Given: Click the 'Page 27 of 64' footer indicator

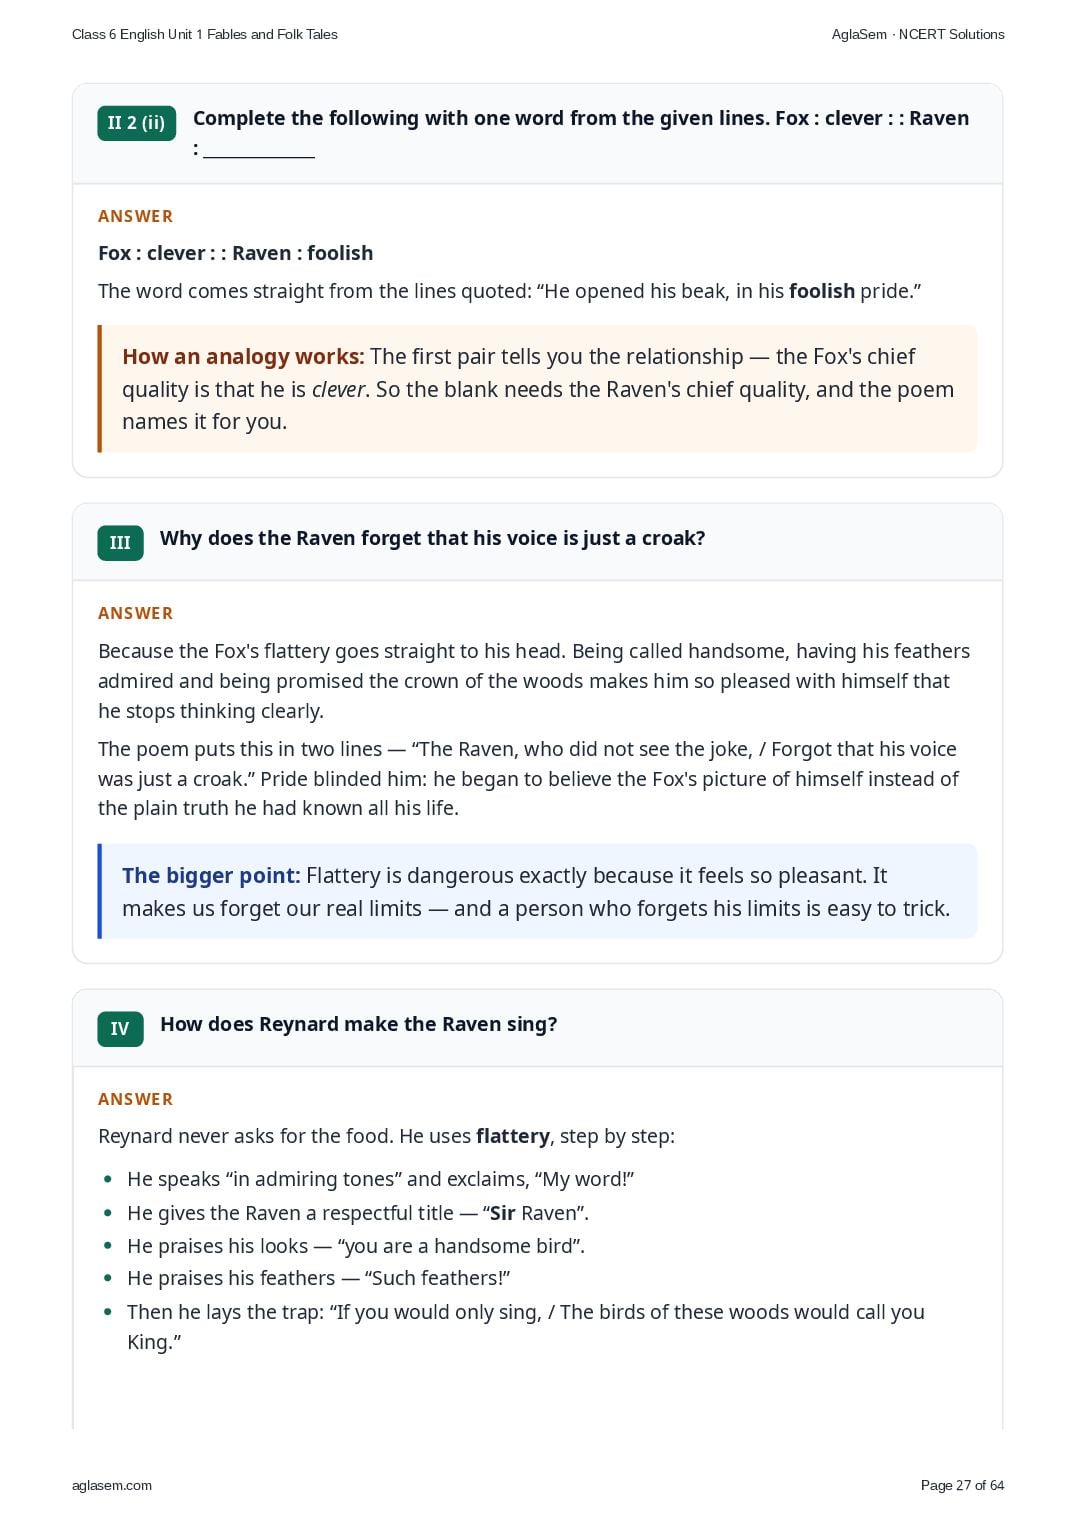Looking at the screenshot, I should point(962,1485).
